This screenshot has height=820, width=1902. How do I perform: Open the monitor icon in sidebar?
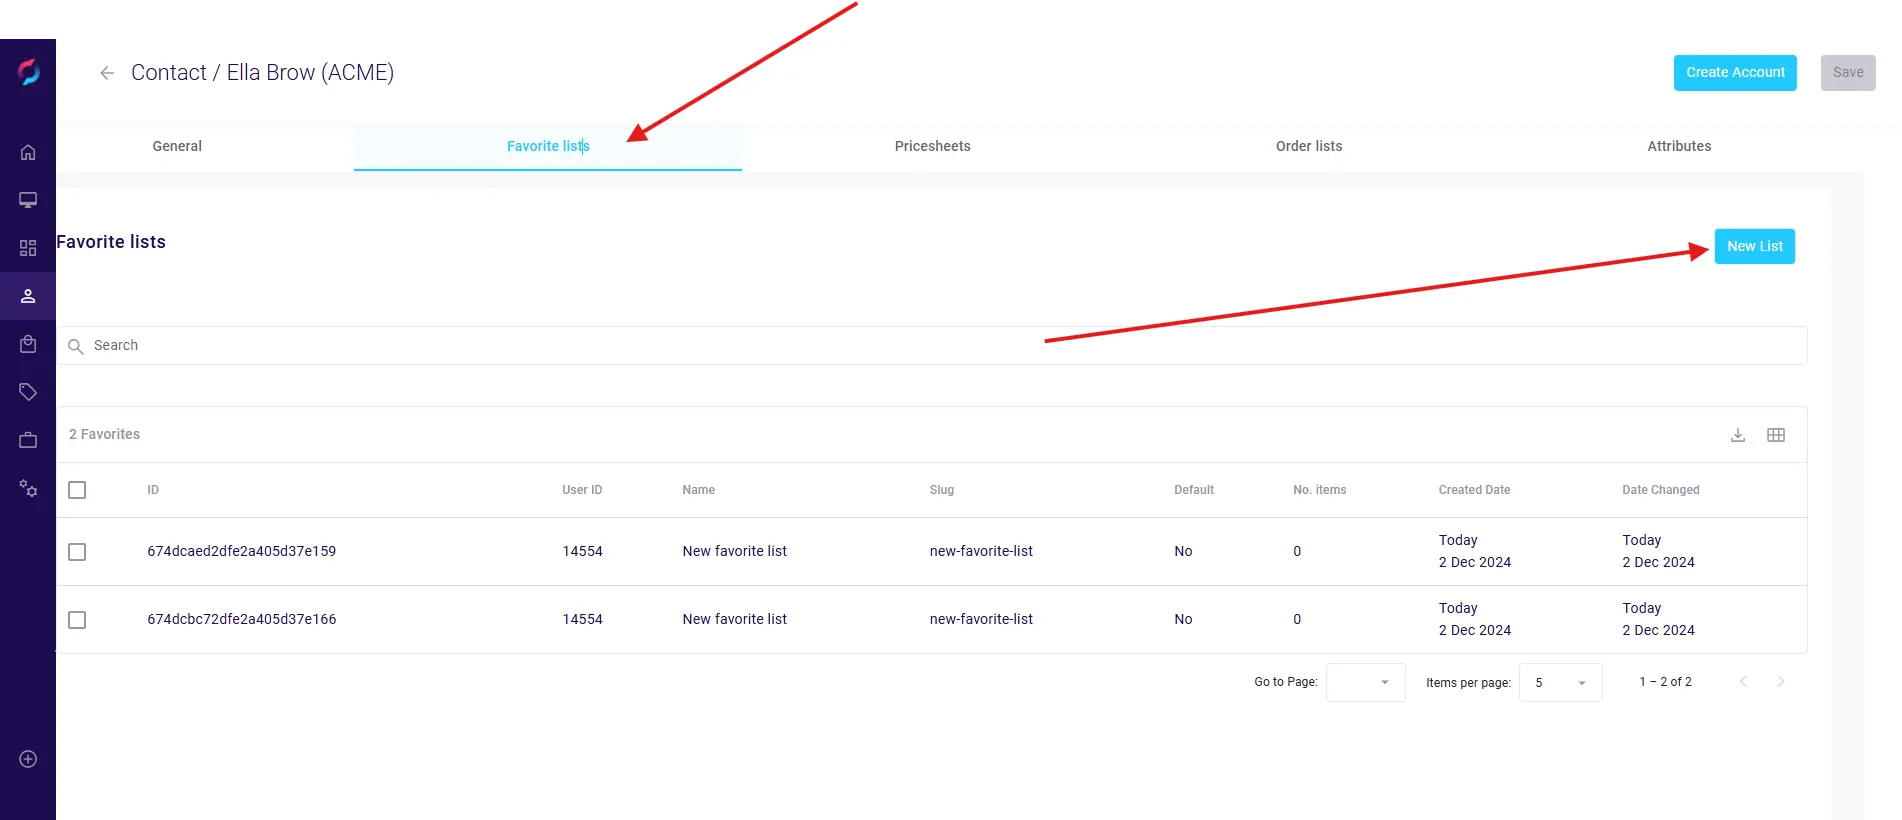[x=28, y=200]
